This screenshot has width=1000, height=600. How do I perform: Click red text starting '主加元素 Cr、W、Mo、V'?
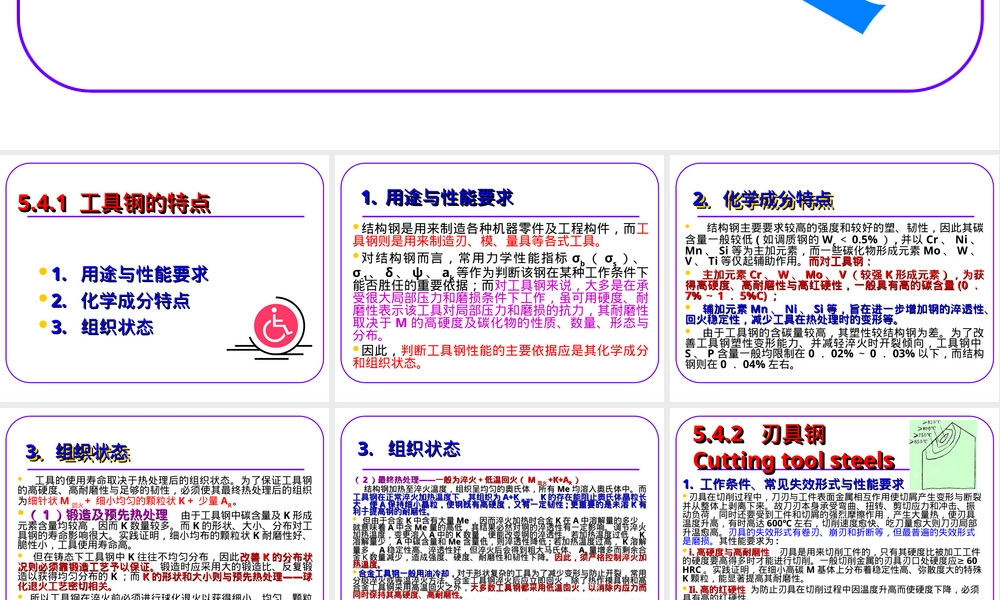tap(835, 285)
